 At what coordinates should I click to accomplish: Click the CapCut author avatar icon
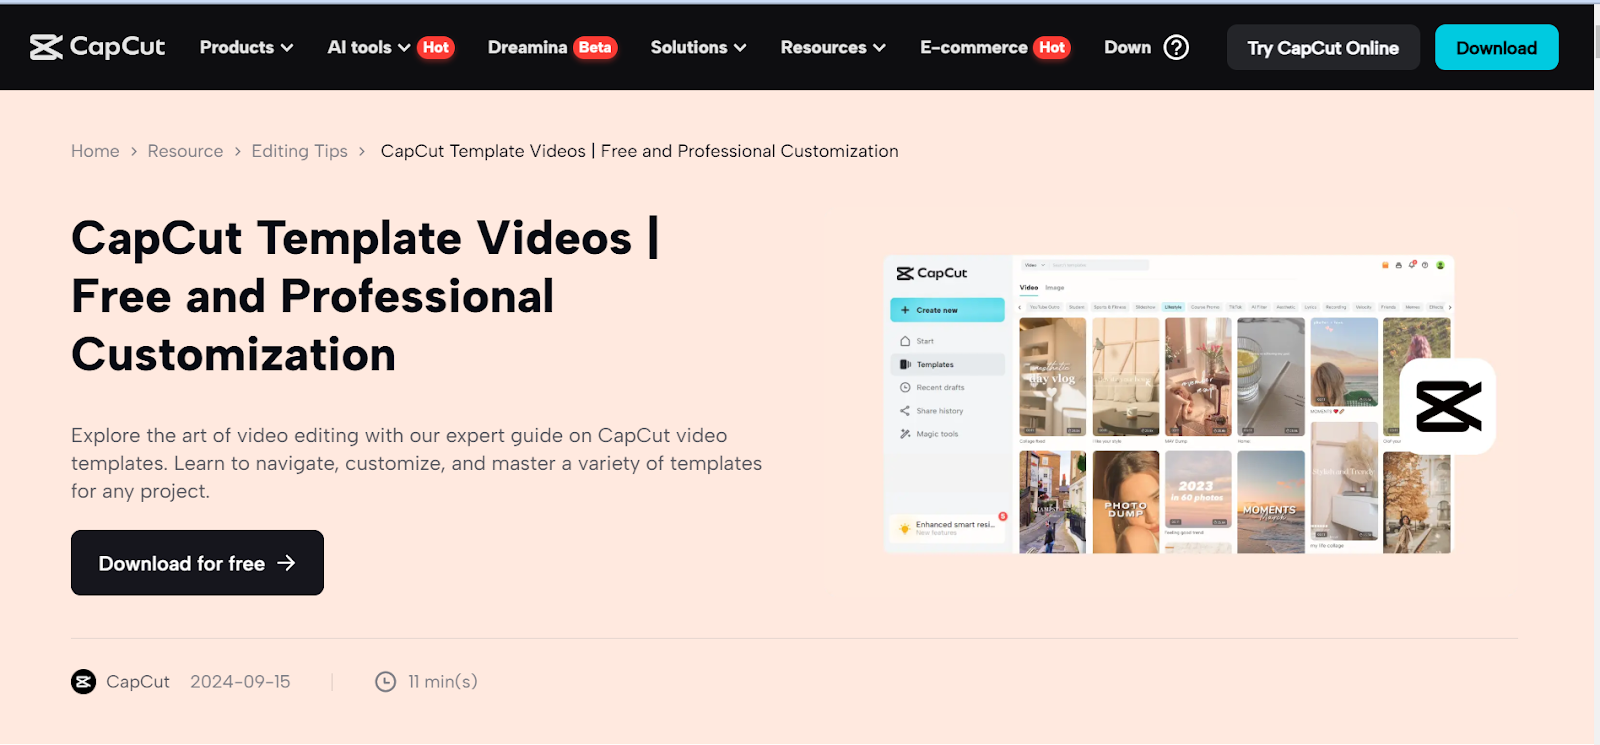point(83,682)
